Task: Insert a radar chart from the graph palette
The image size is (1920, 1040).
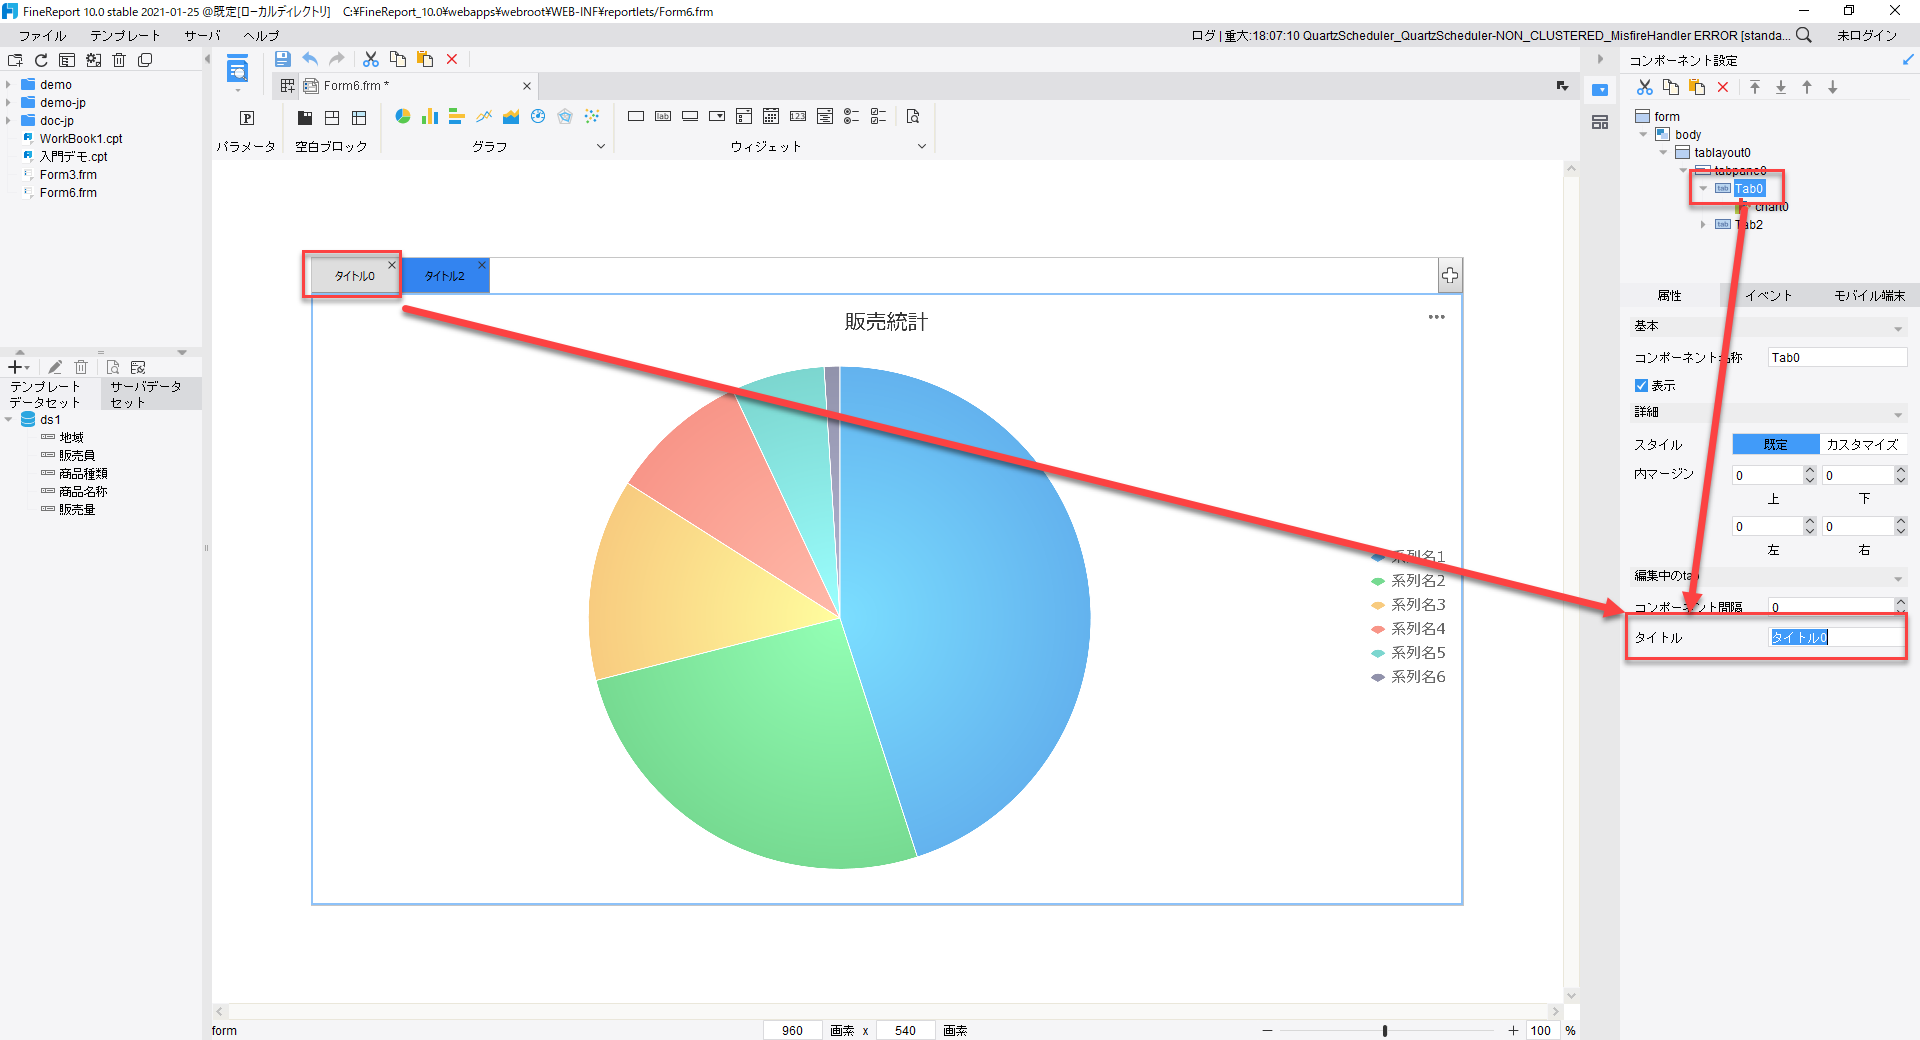Action: point(565,117)
